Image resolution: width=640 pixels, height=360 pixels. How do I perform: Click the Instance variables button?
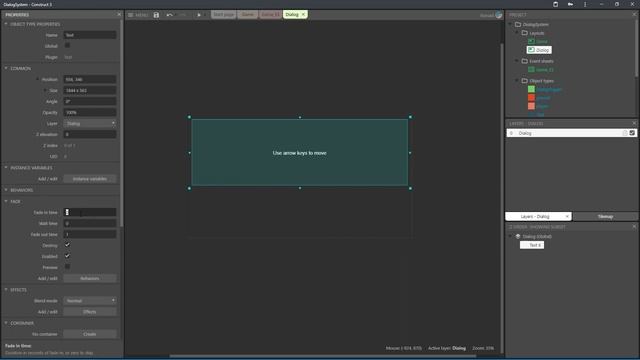[90, 179]
